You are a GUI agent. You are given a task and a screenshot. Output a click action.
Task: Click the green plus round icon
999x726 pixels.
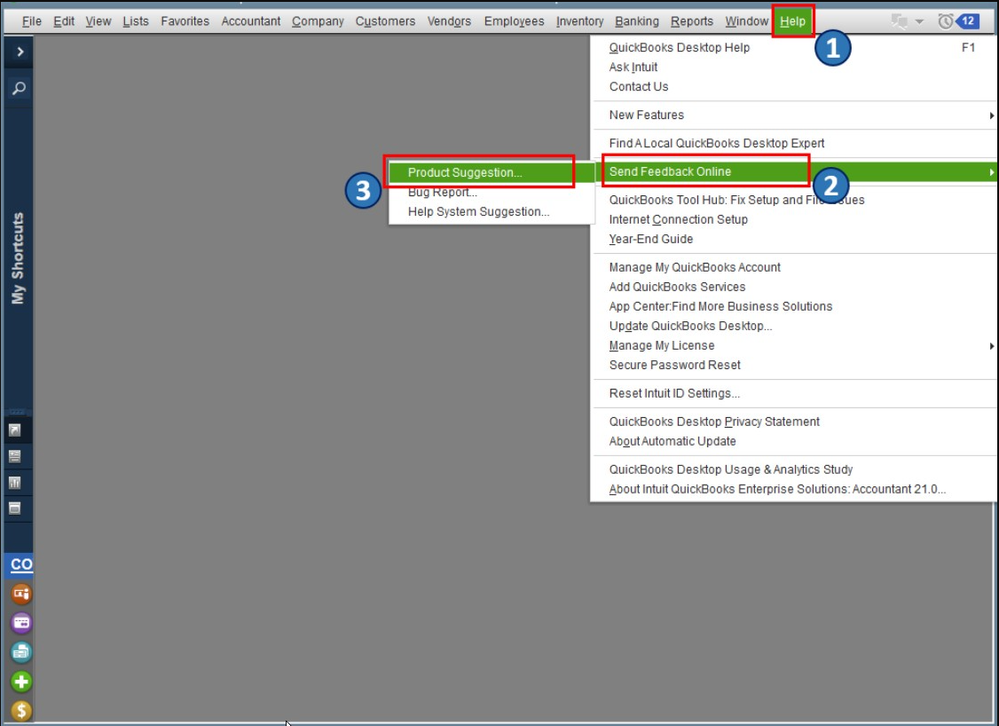click(21, 681)
